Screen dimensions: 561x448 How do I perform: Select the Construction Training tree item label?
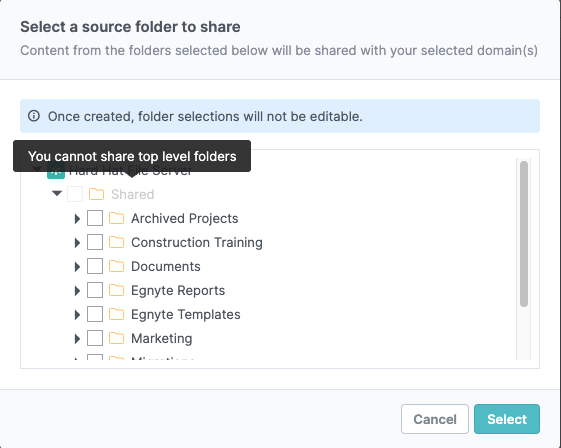coord(197,243)
